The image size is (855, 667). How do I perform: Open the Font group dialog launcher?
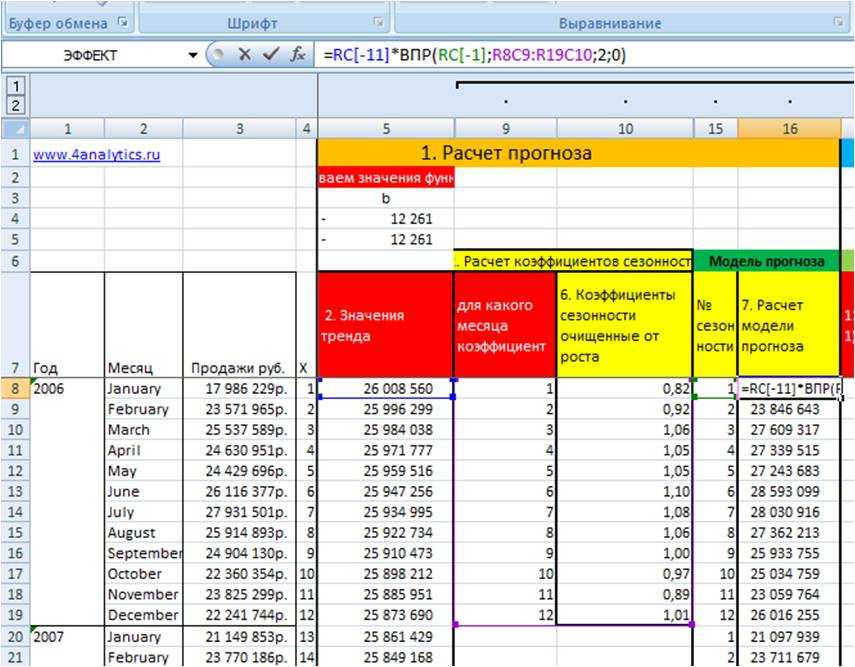pyautogui.click(x=378, y=22)
